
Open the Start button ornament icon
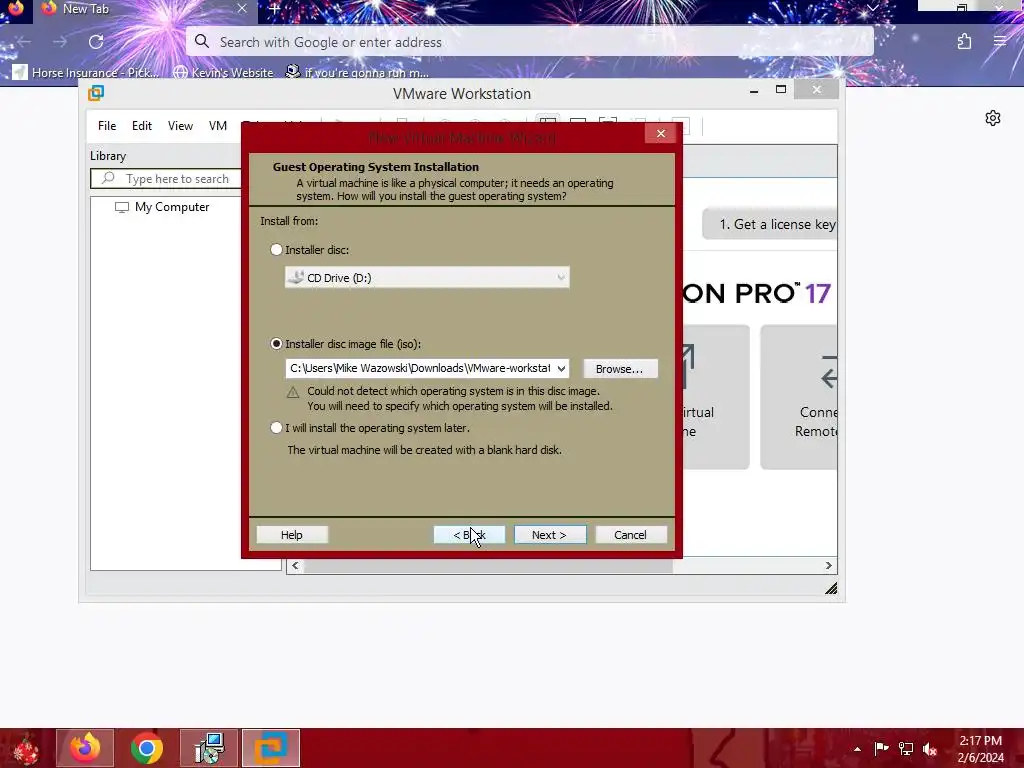[x=25, y=748]
